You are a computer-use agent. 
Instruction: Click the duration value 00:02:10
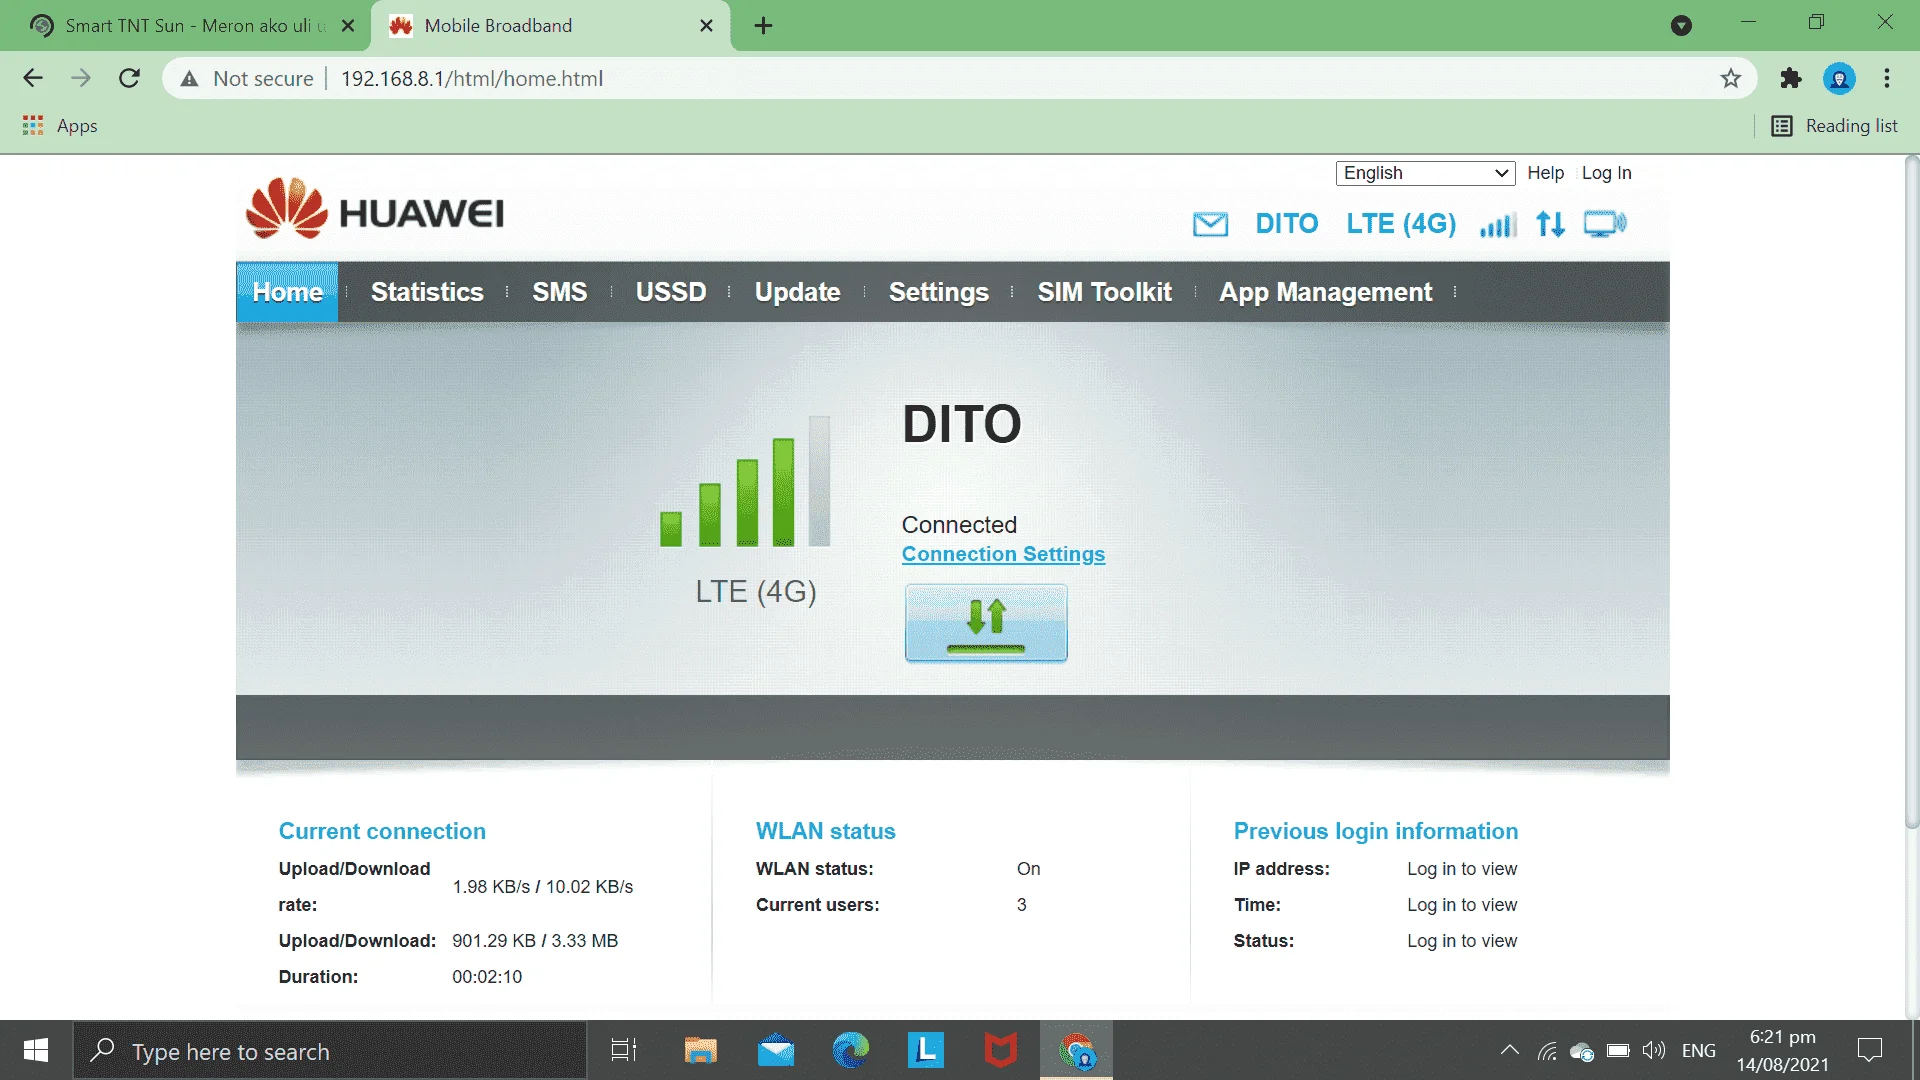click(487, 977)
